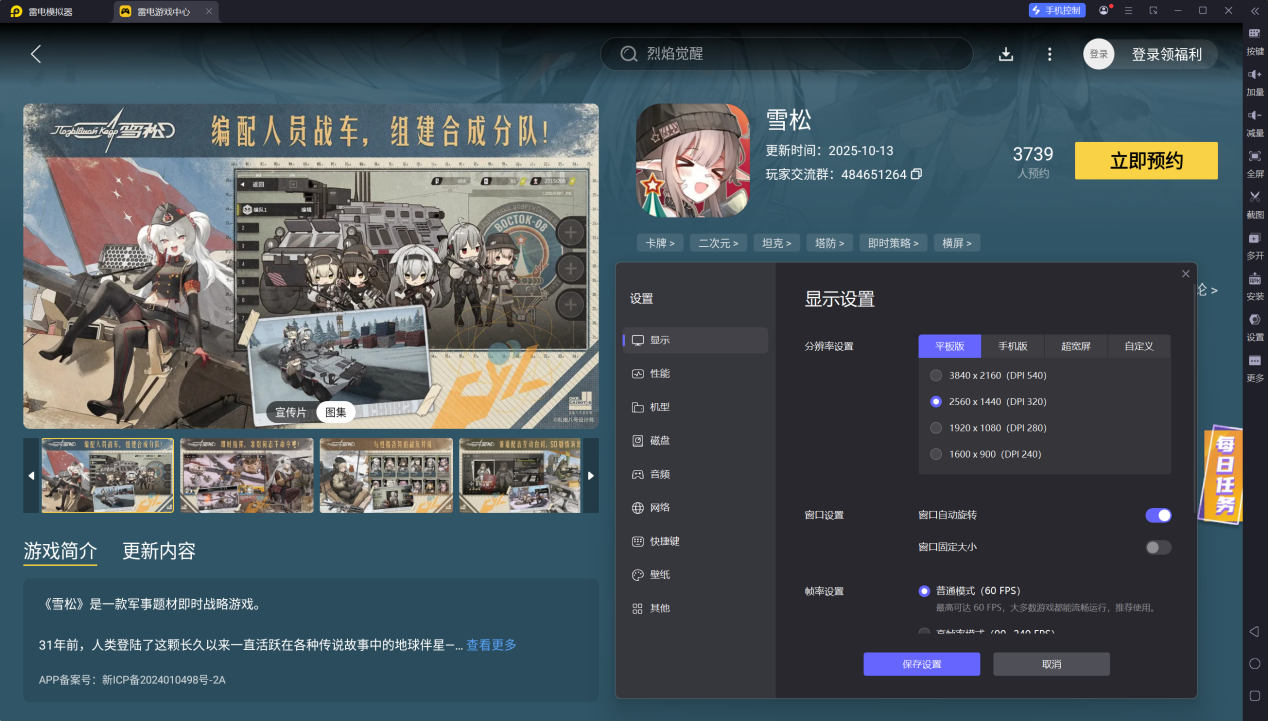Click the 立即预约 pre-register button

pos(1145,160)
